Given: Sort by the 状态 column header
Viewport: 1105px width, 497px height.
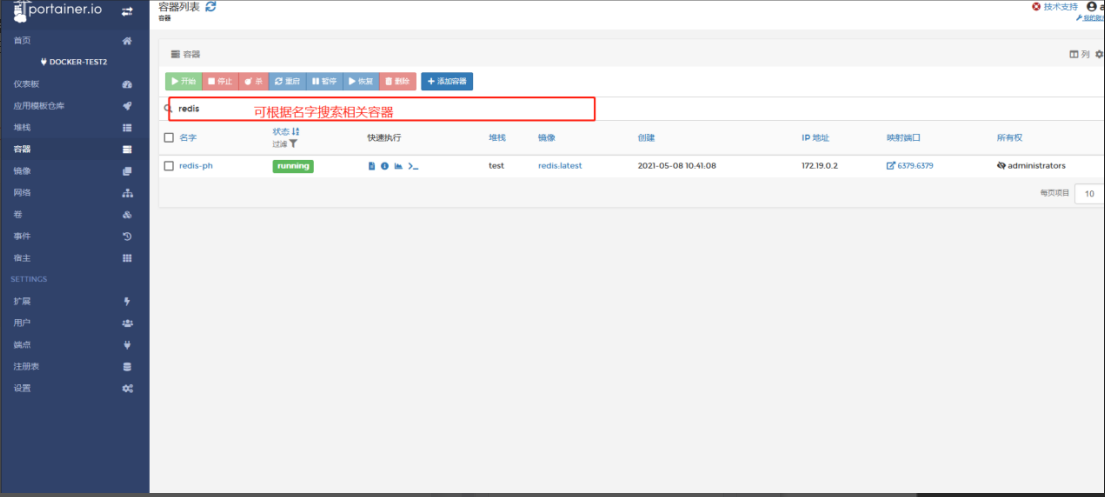Looking at the screenshot, I should click(x=286, y=132).
